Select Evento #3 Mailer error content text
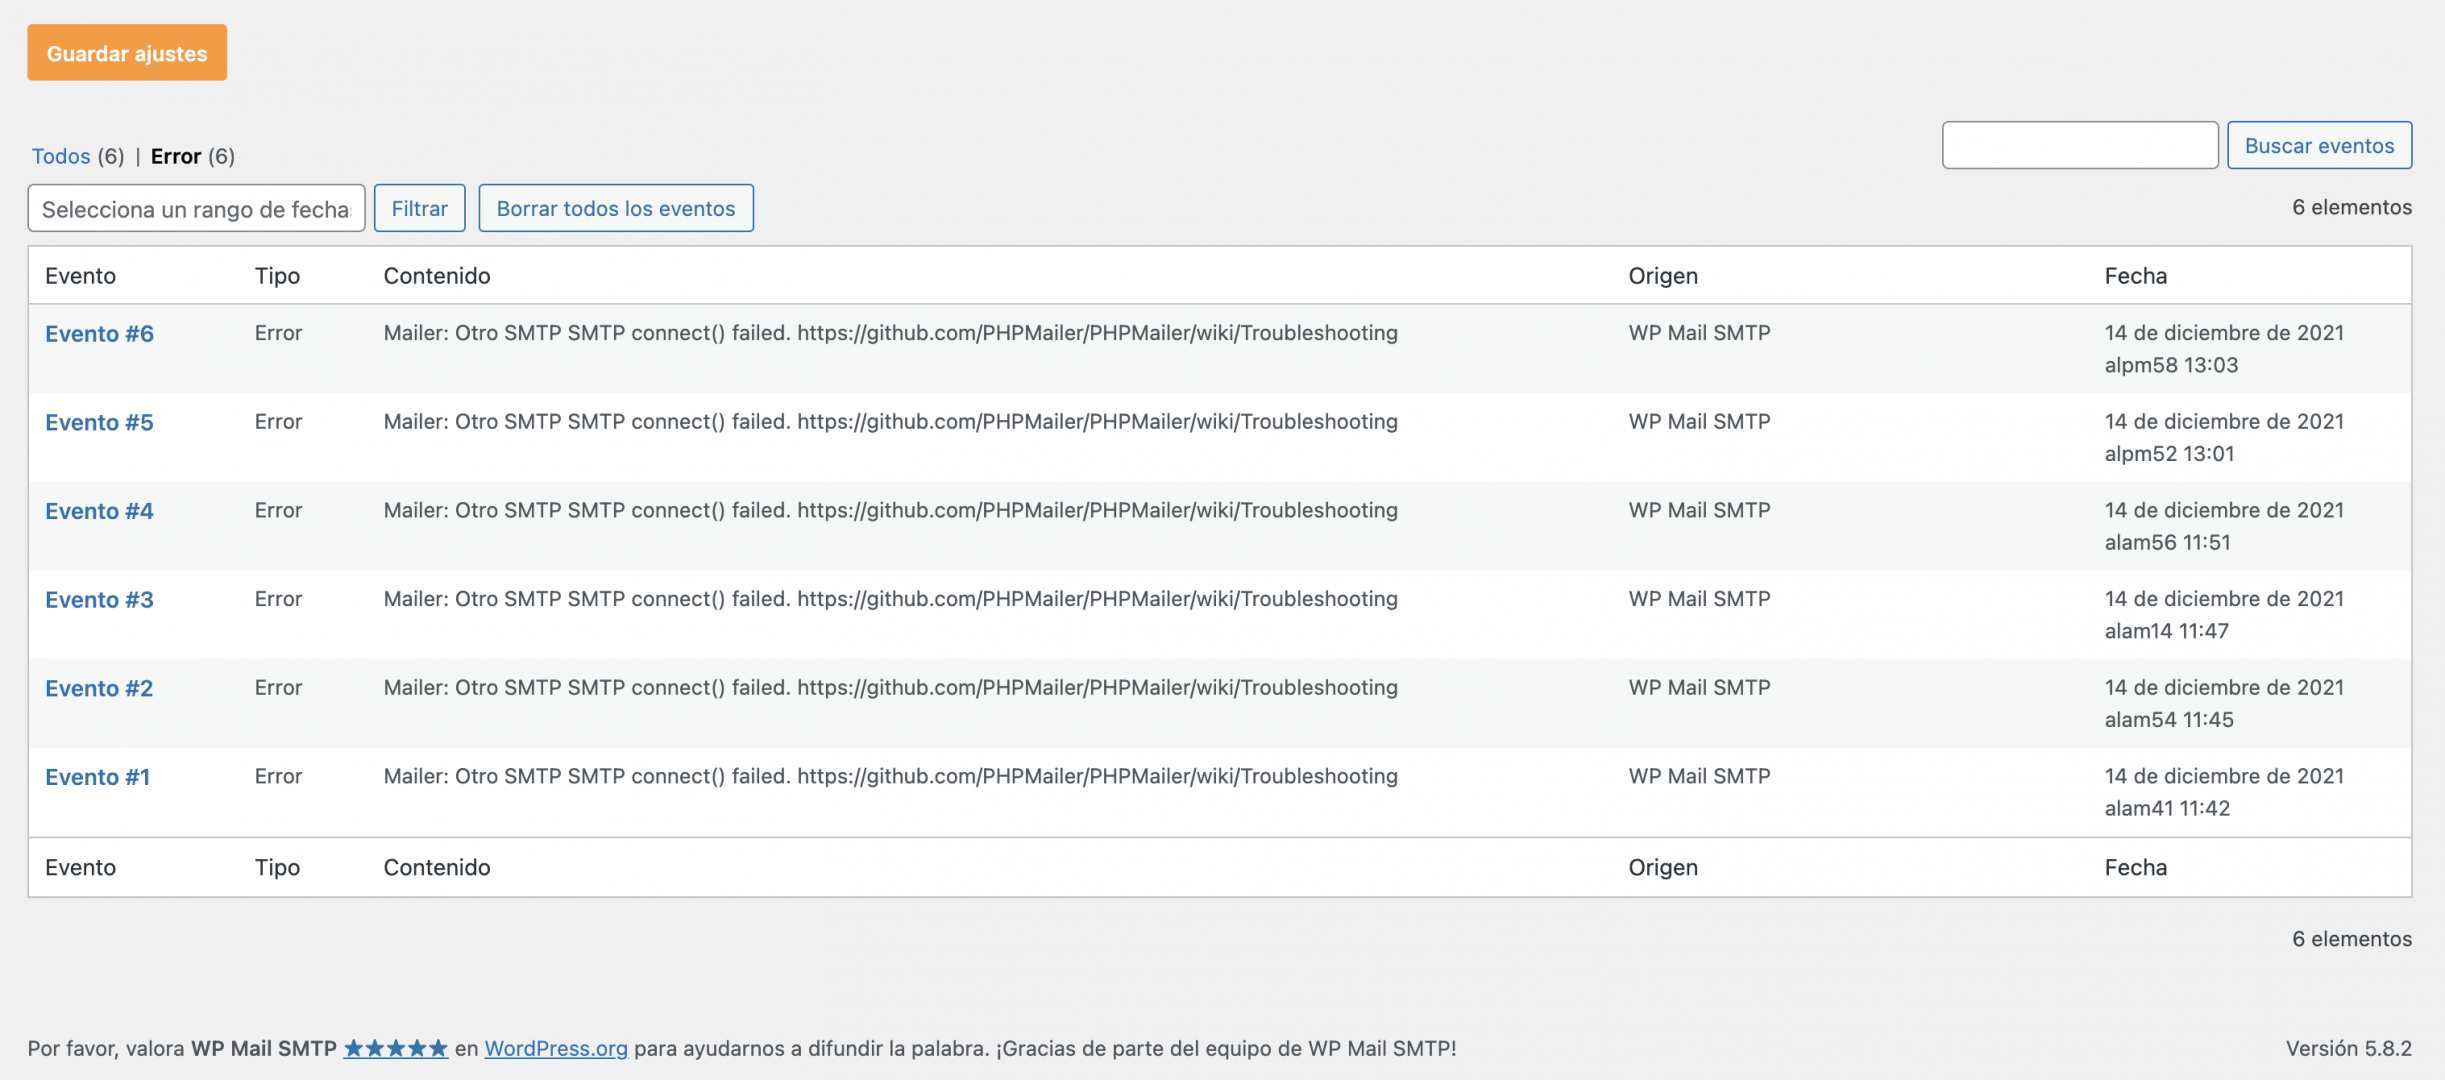2445x1080 pixels. 890,599
